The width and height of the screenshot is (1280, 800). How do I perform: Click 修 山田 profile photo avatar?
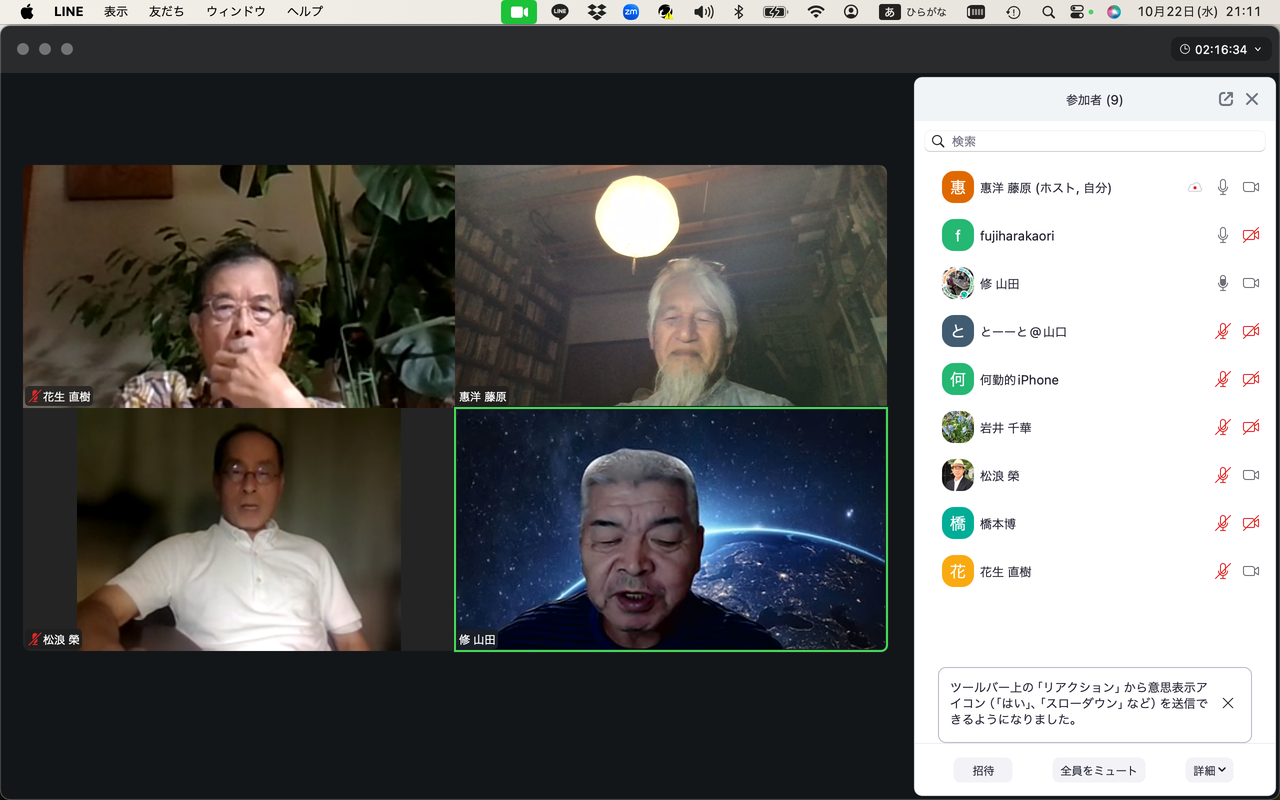click(x=958, y=283)
